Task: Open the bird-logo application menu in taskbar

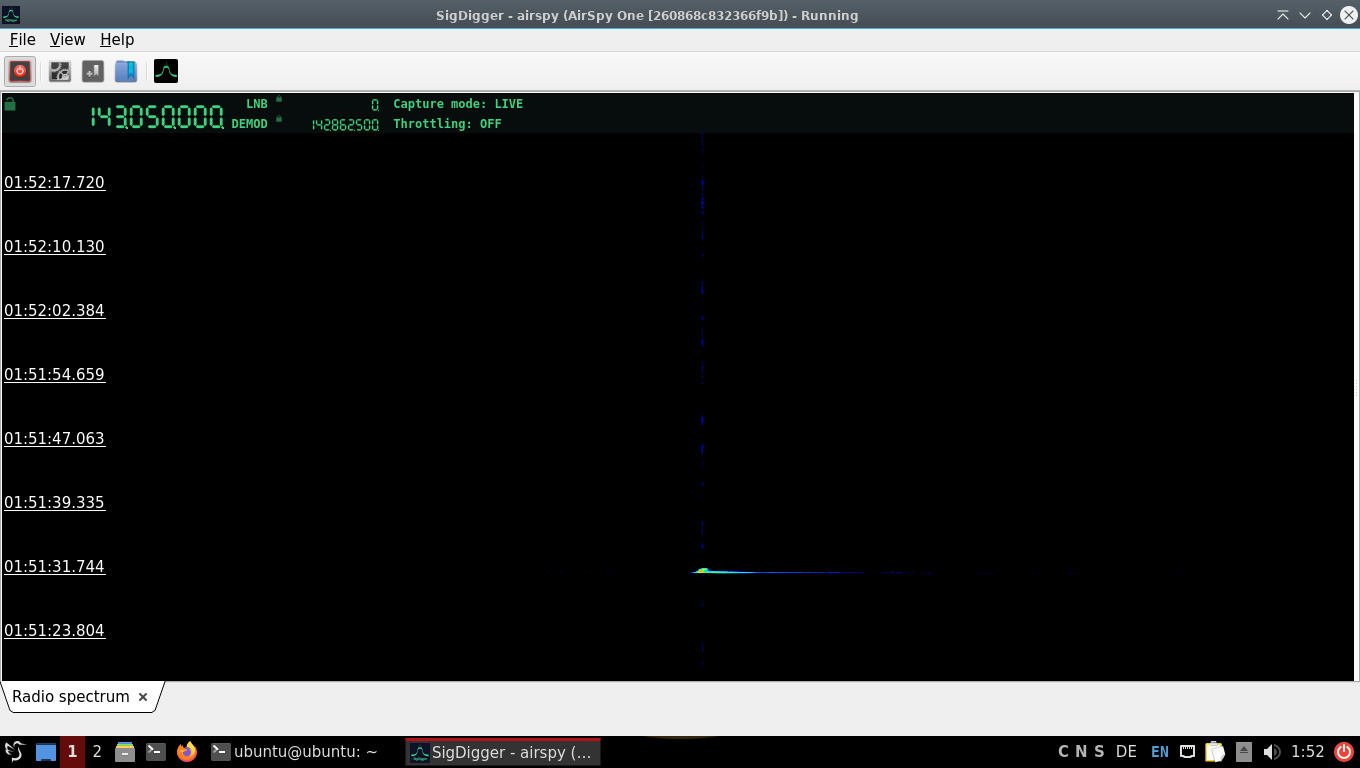Action: click(14, 752)
